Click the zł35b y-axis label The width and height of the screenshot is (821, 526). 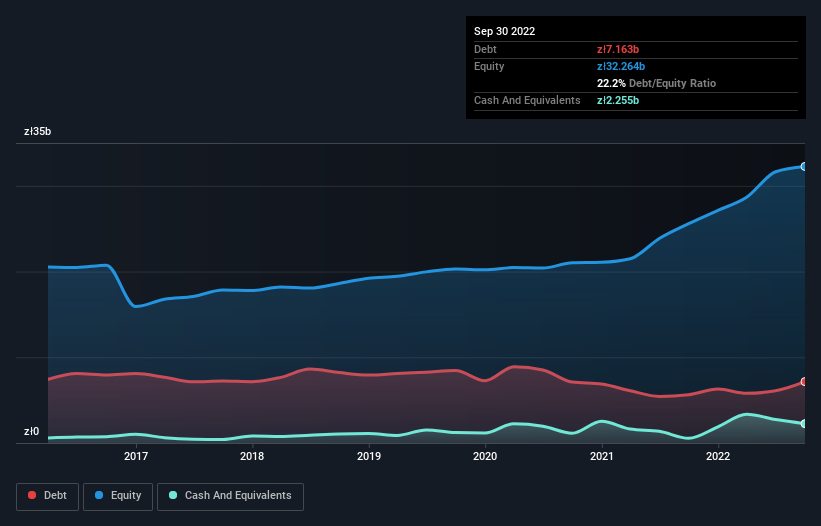pos(38,131)
